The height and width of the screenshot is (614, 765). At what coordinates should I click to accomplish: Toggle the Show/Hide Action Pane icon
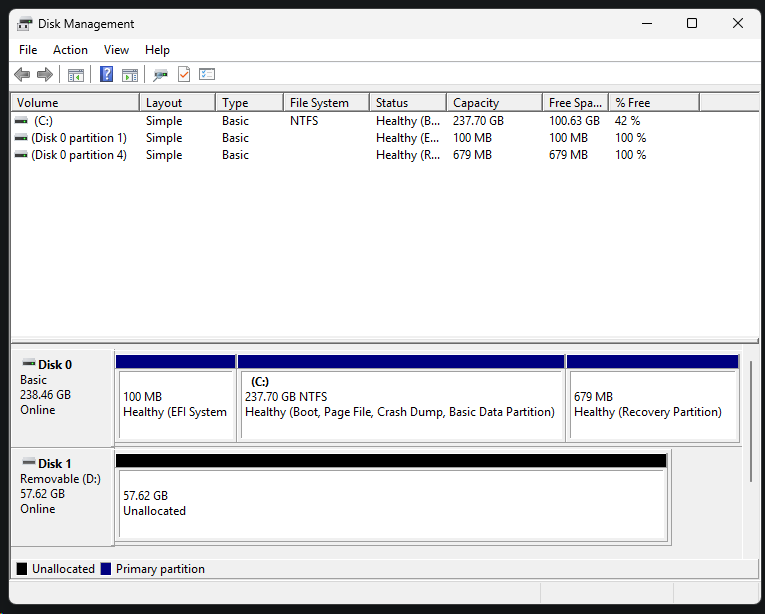pyautogui.click(x=129, y=75)
